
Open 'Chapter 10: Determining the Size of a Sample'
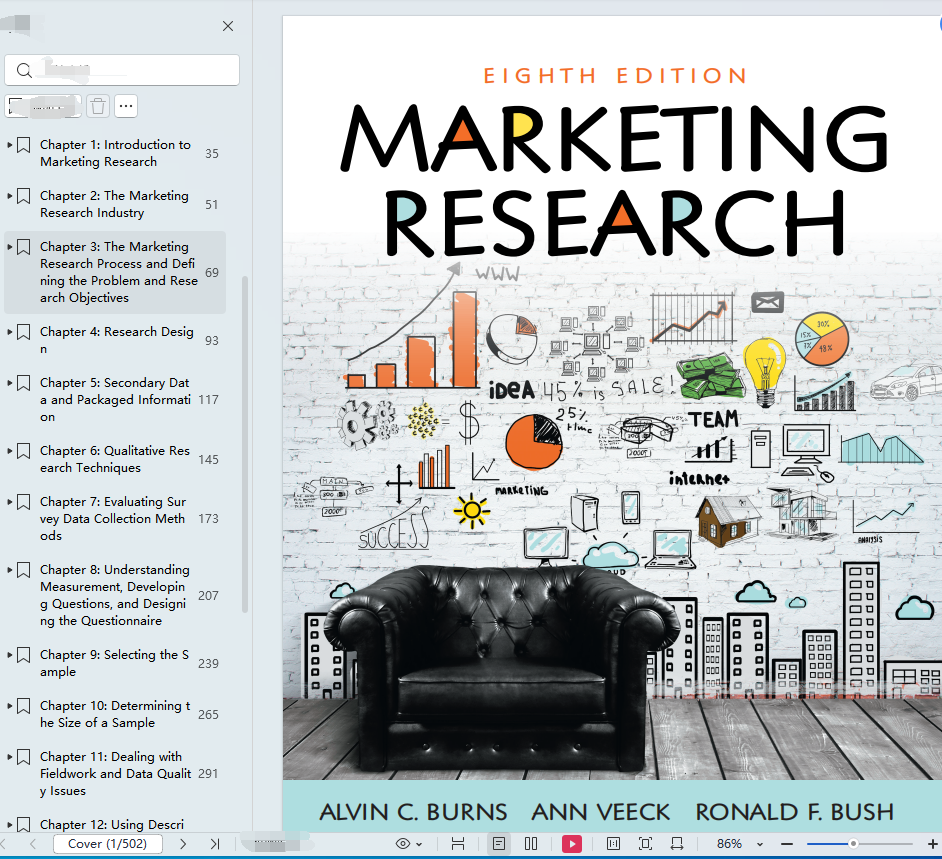115,714
